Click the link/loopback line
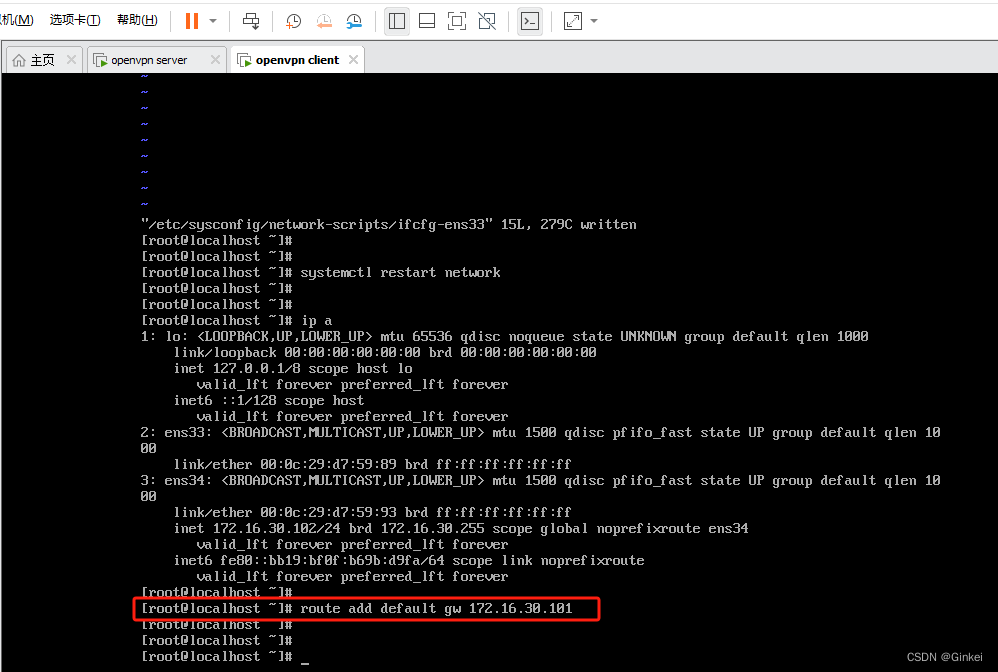 [385, 353]
